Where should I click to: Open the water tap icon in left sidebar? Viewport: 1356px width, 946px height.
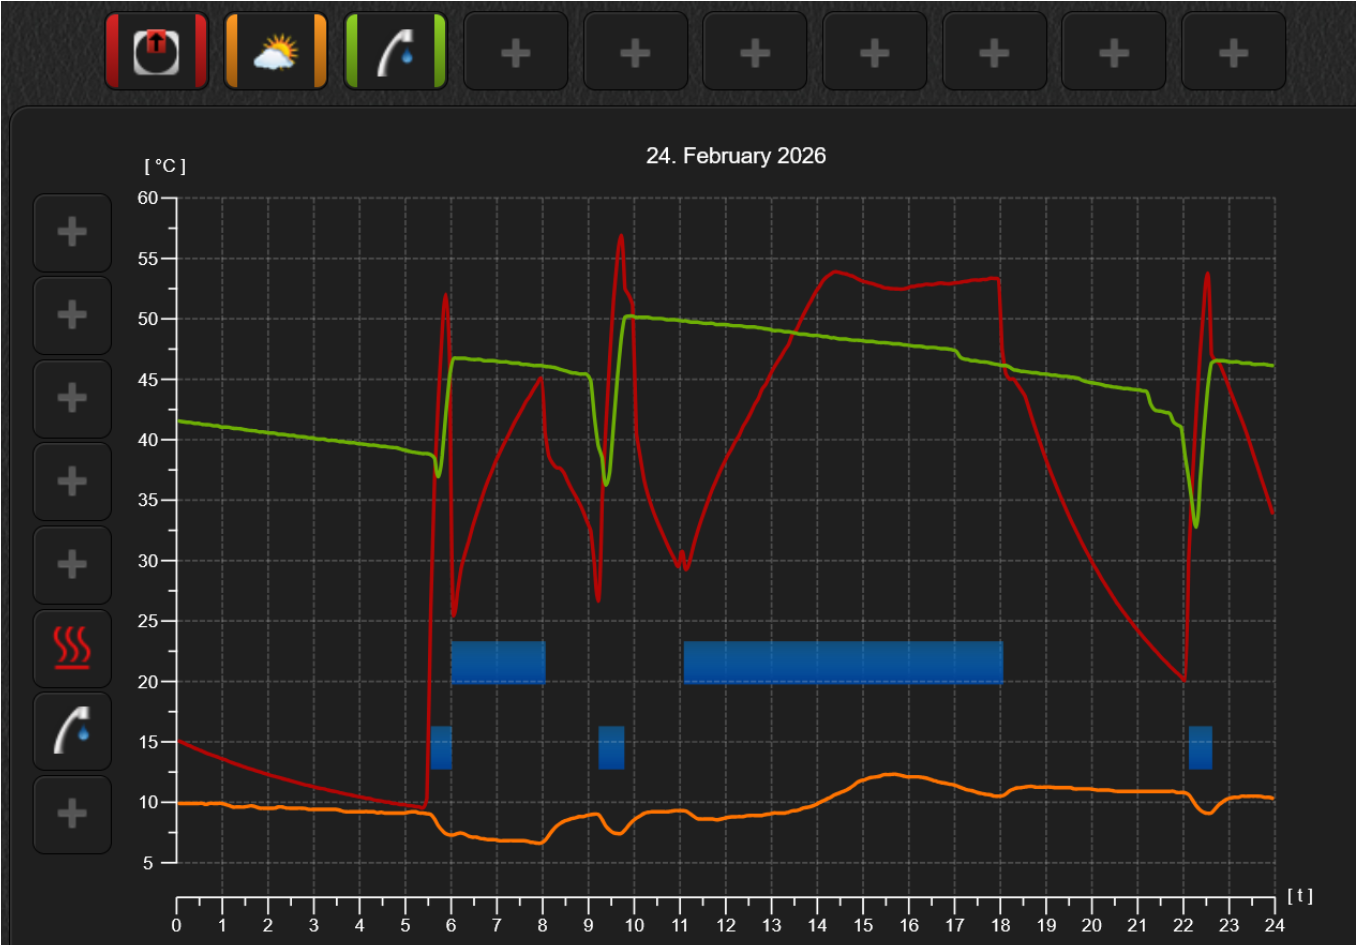(x=72, y=731)
